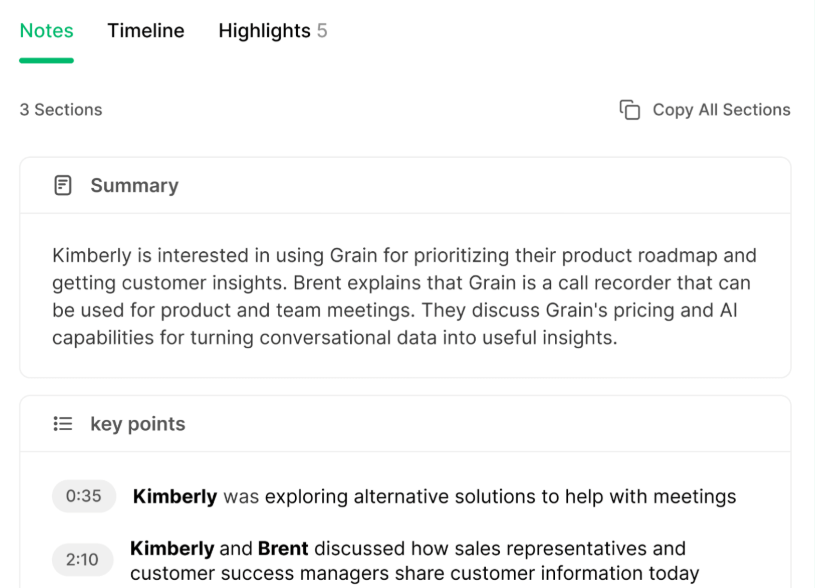Switch to the Timeline tab
The width and height of the screenshot is (815, 588).
(145, 31)
